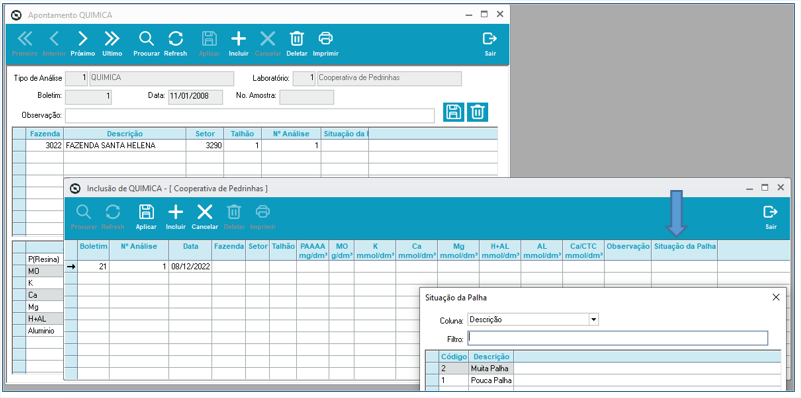
Task: Click the Laboratório Cooperativa de Pedrinhas field
Action: 389,78
